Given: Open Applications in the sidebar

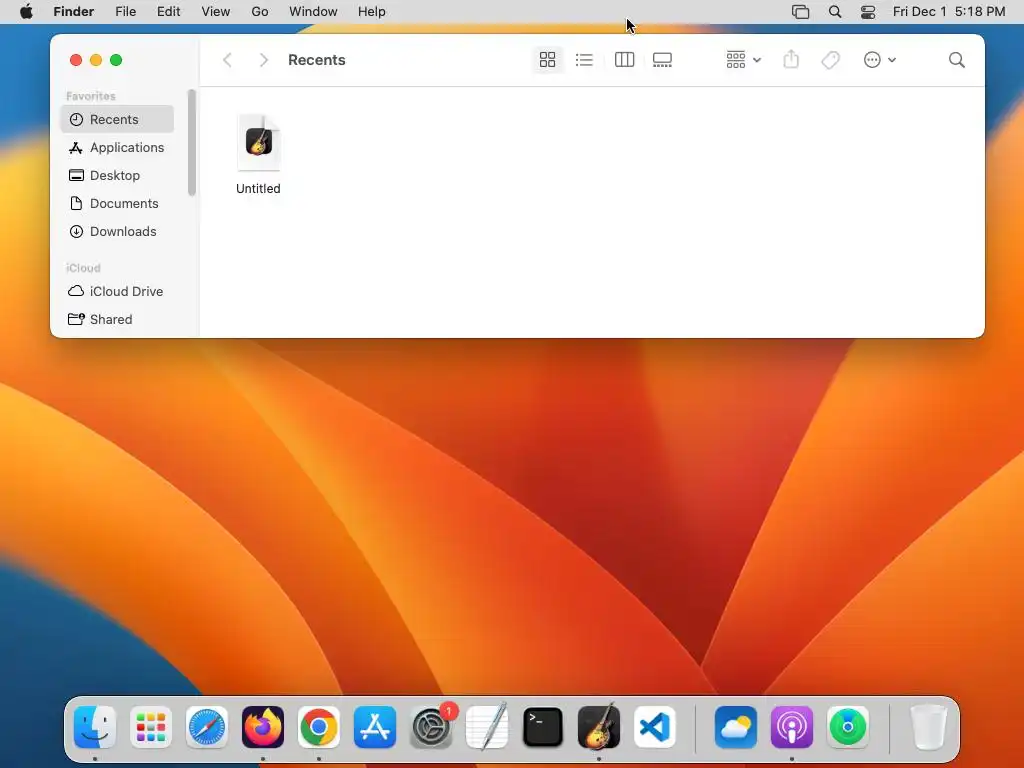Looking at the screenshot, I should [x=118, y=148].
